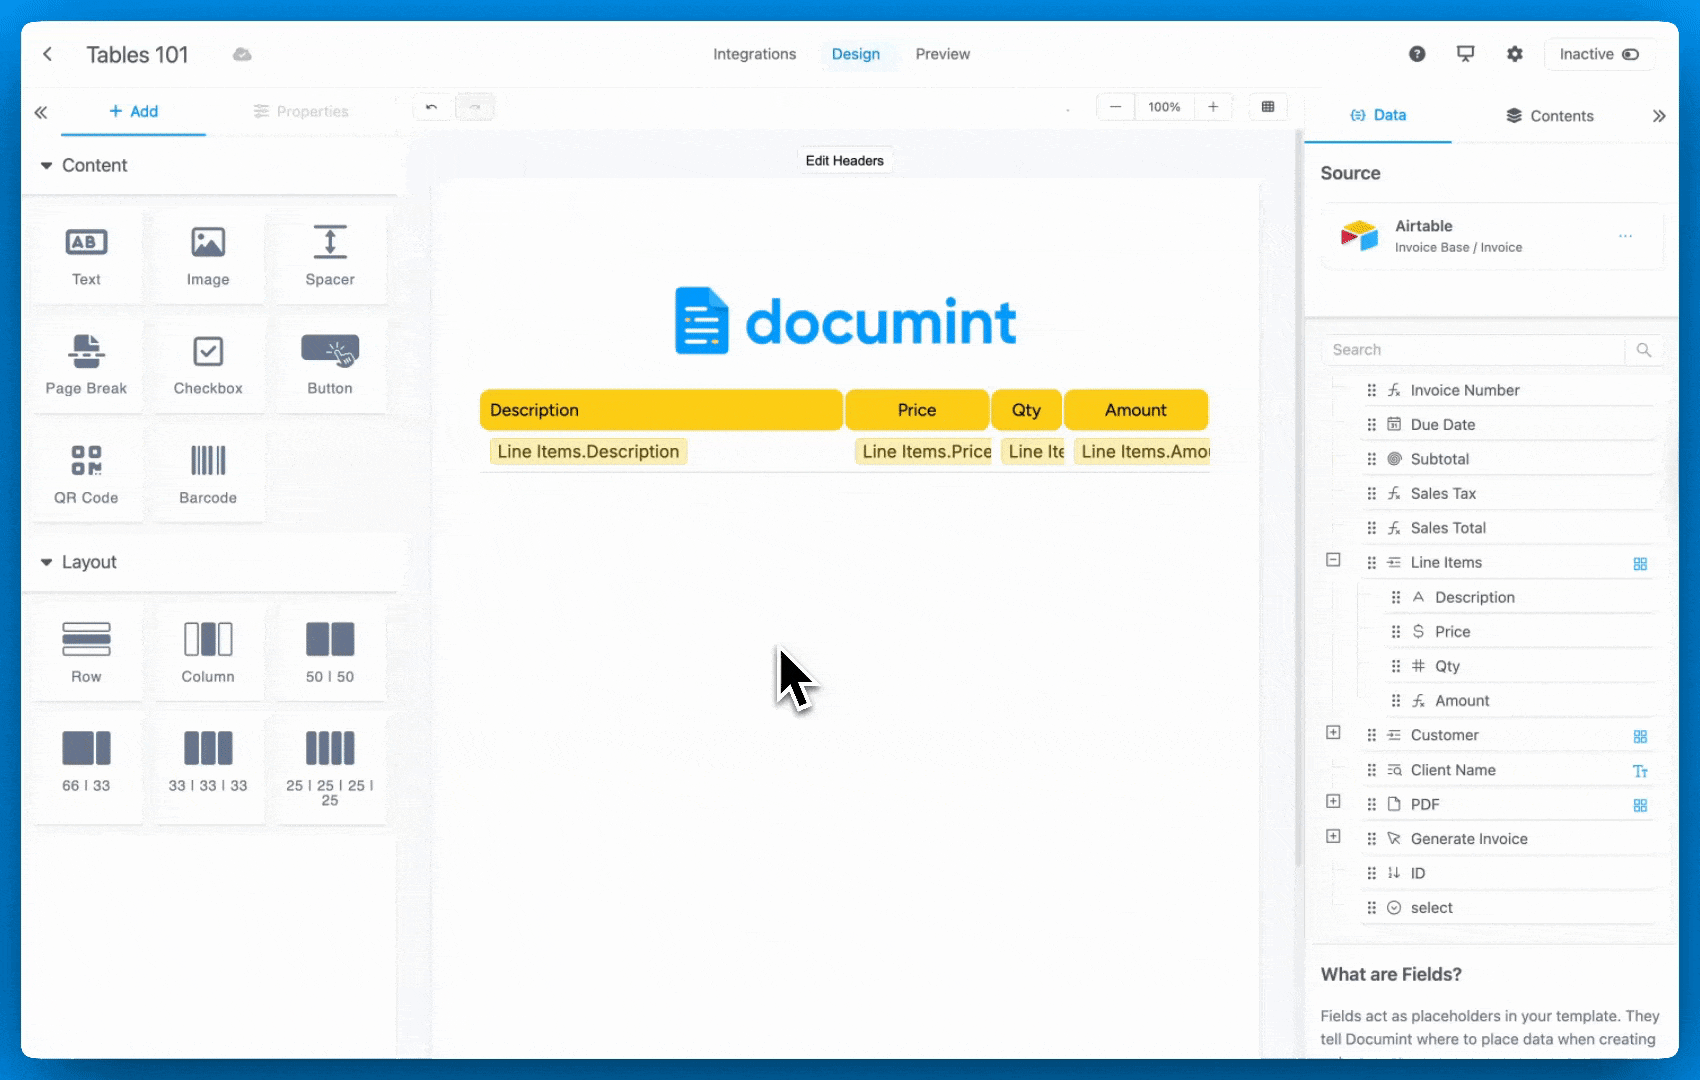Screen dimensions: 1700x1080
Task: Open settings gear icon
Action: [x=1515, y=54]
